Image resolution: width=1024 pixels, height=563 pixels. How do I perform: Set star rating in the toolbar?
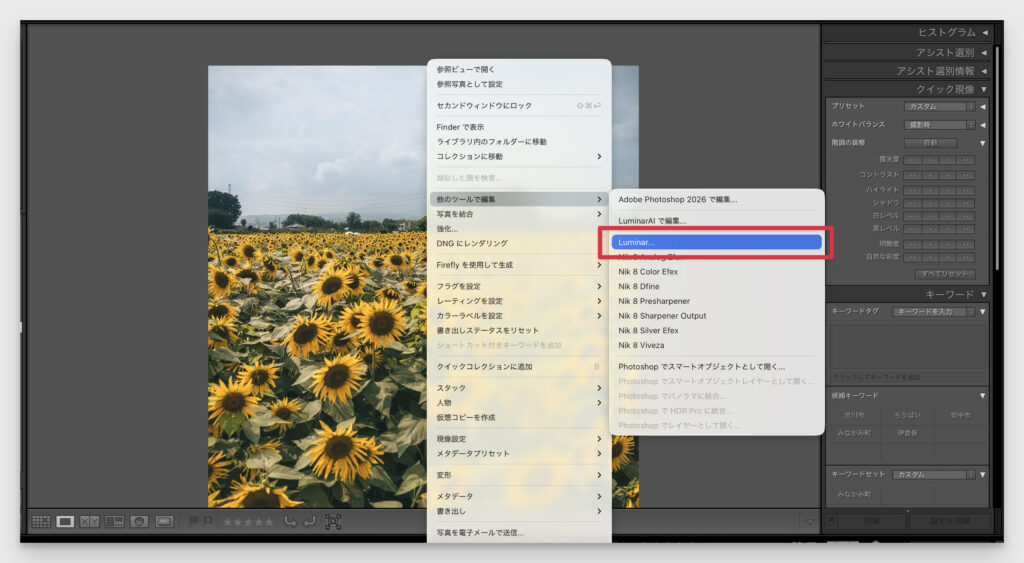click(248, 522)
